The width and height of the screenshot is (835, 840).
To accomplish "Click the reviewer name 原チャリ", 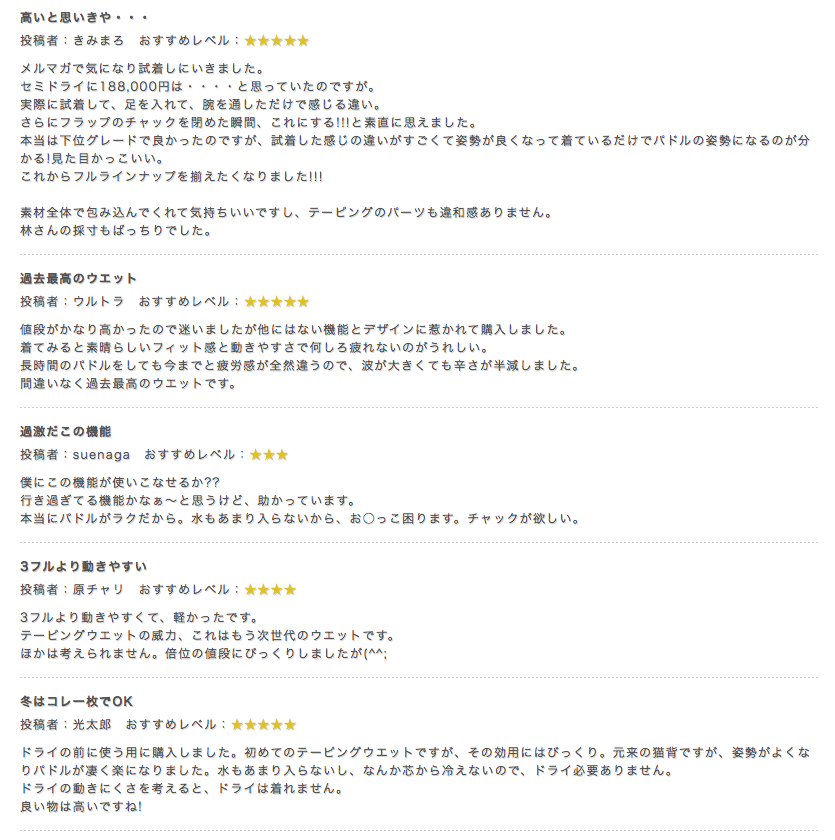I will [x=99, y=590].
